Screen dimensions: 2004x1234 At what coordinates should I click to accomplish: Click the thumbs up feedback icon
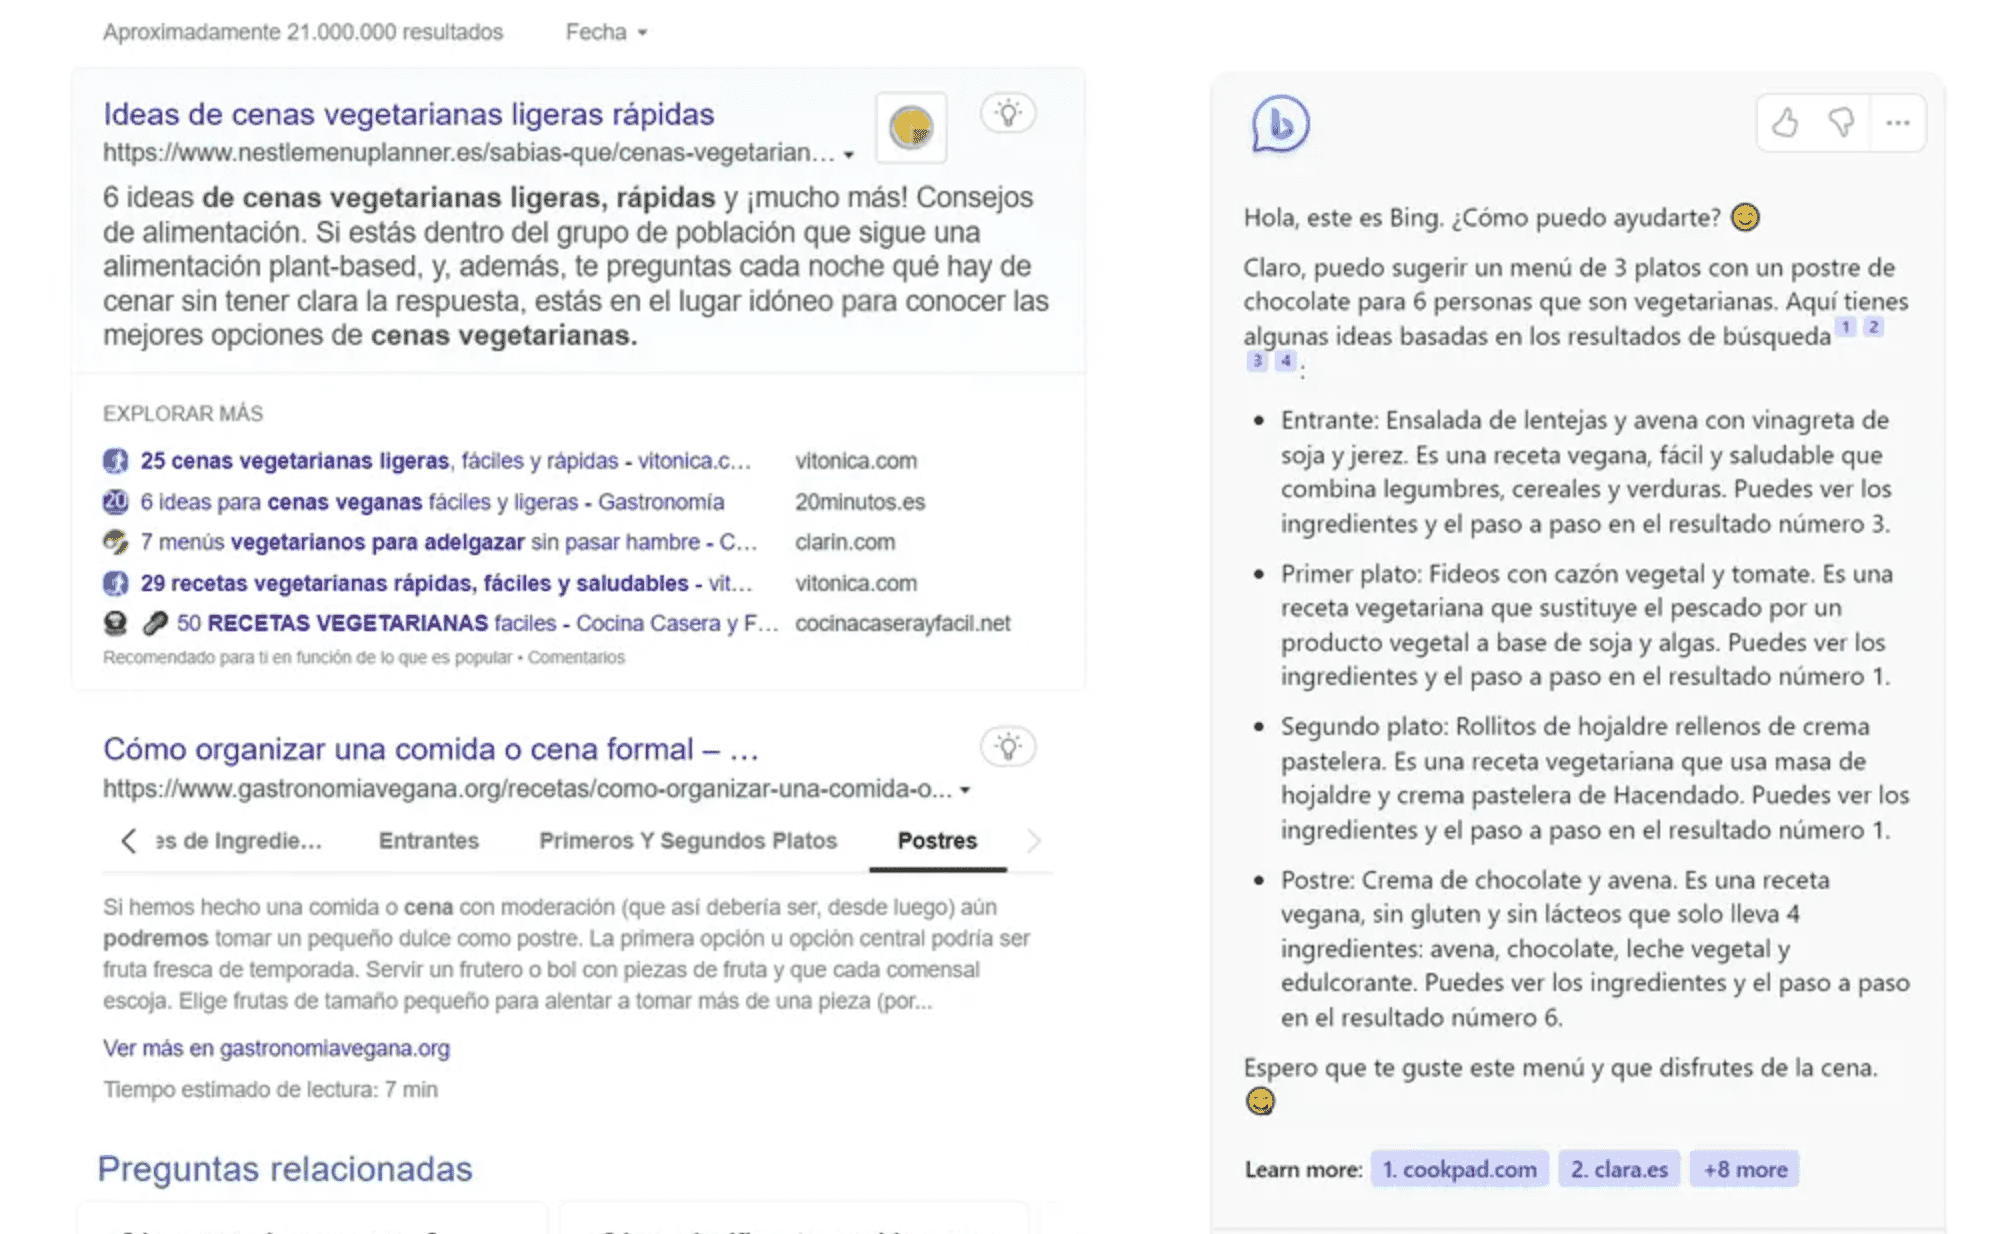1785,123
